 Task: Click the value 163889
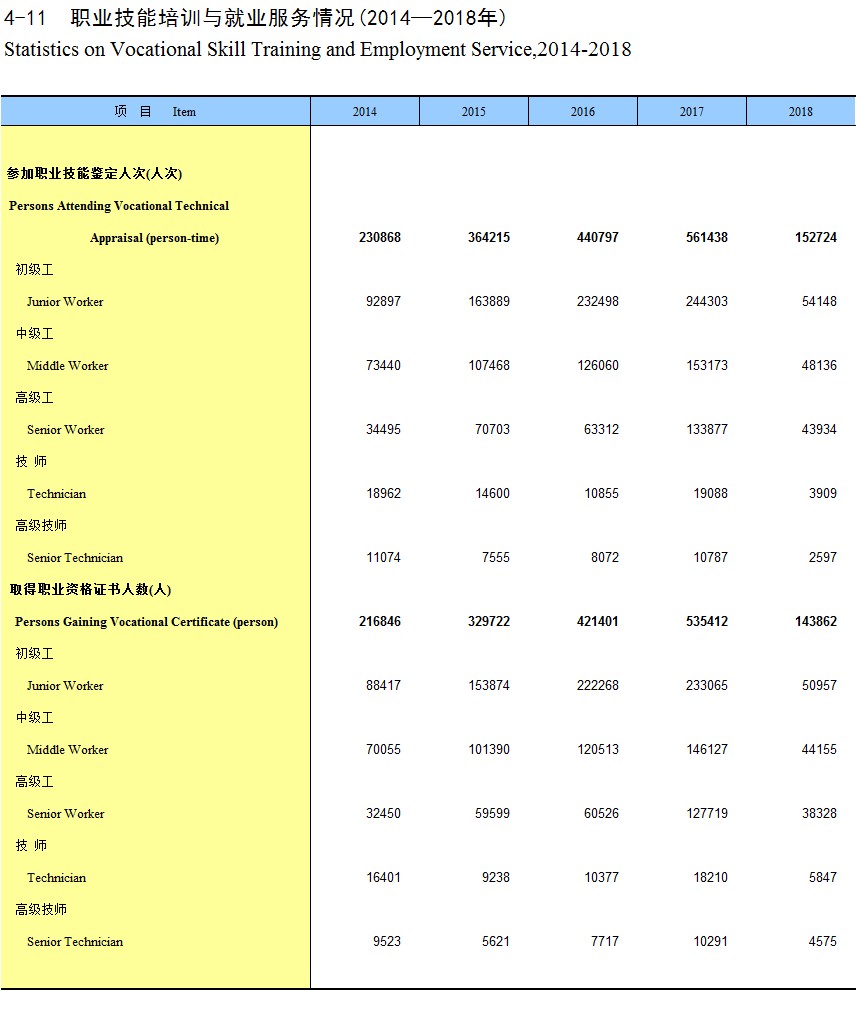click(x=489, y=301)
